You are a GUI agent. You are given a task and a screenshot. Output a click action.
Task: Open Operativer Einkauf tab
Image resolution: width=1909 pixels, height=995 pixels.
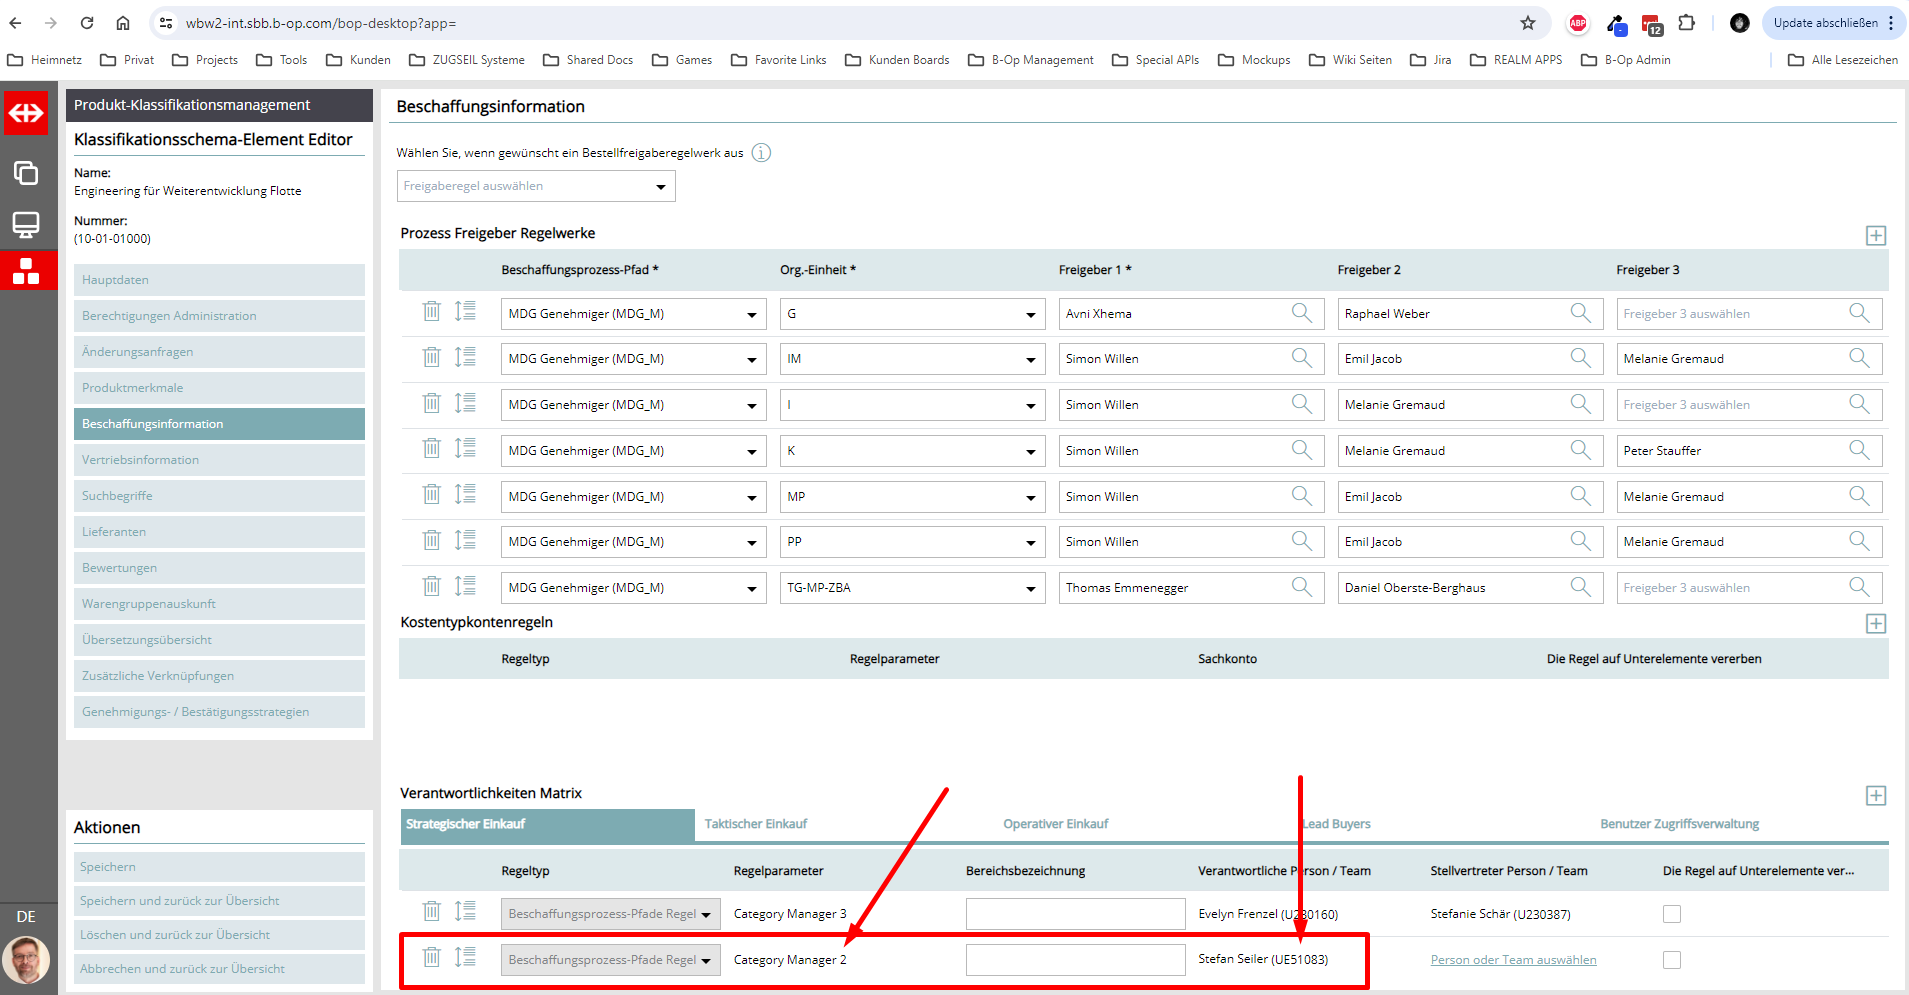pos(1055,824)
